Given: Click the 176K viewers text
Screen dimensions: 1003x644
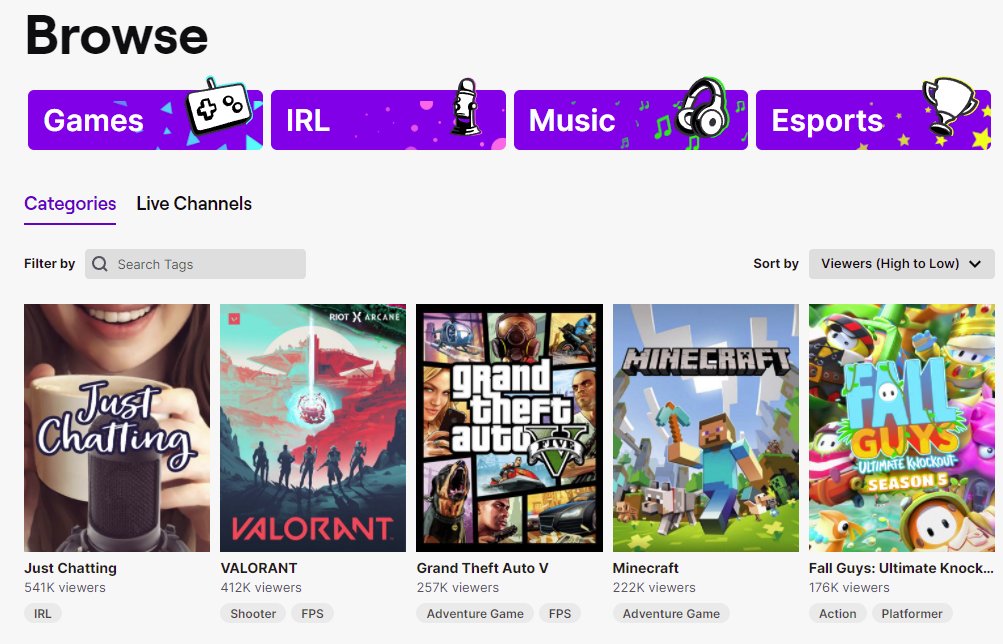Looking at the screenshot, I should 849,587.
